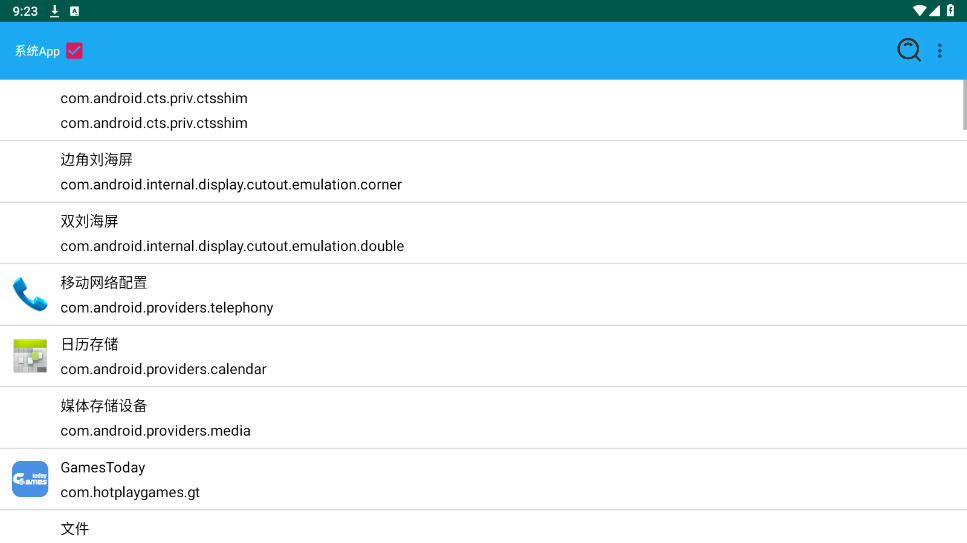
Task: Uncheck the 系统App checkbox
Action: pos(74,51)
